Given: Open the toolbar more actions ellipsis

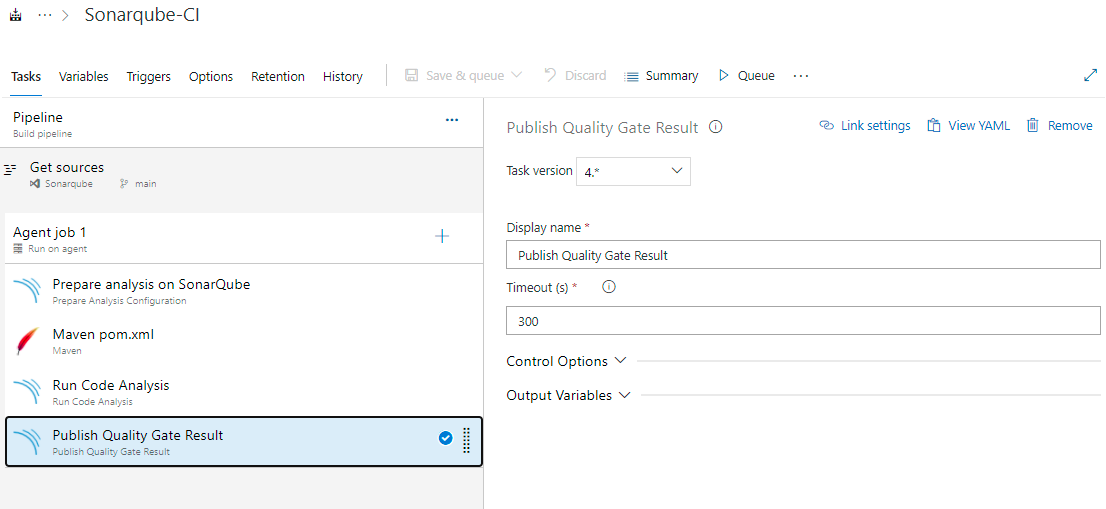Looking at the screenshot, I should click(x=800, y=76).
